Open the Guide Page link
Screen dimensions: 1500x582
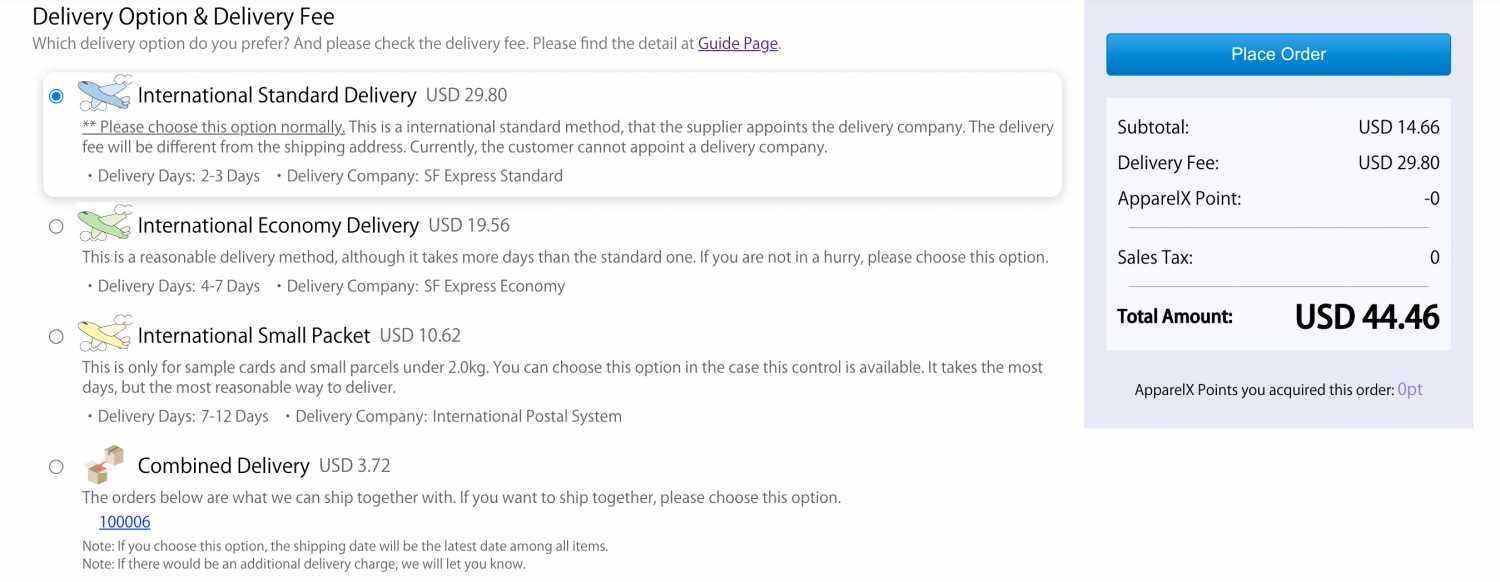pyautogui.click(x=738, y=43)
